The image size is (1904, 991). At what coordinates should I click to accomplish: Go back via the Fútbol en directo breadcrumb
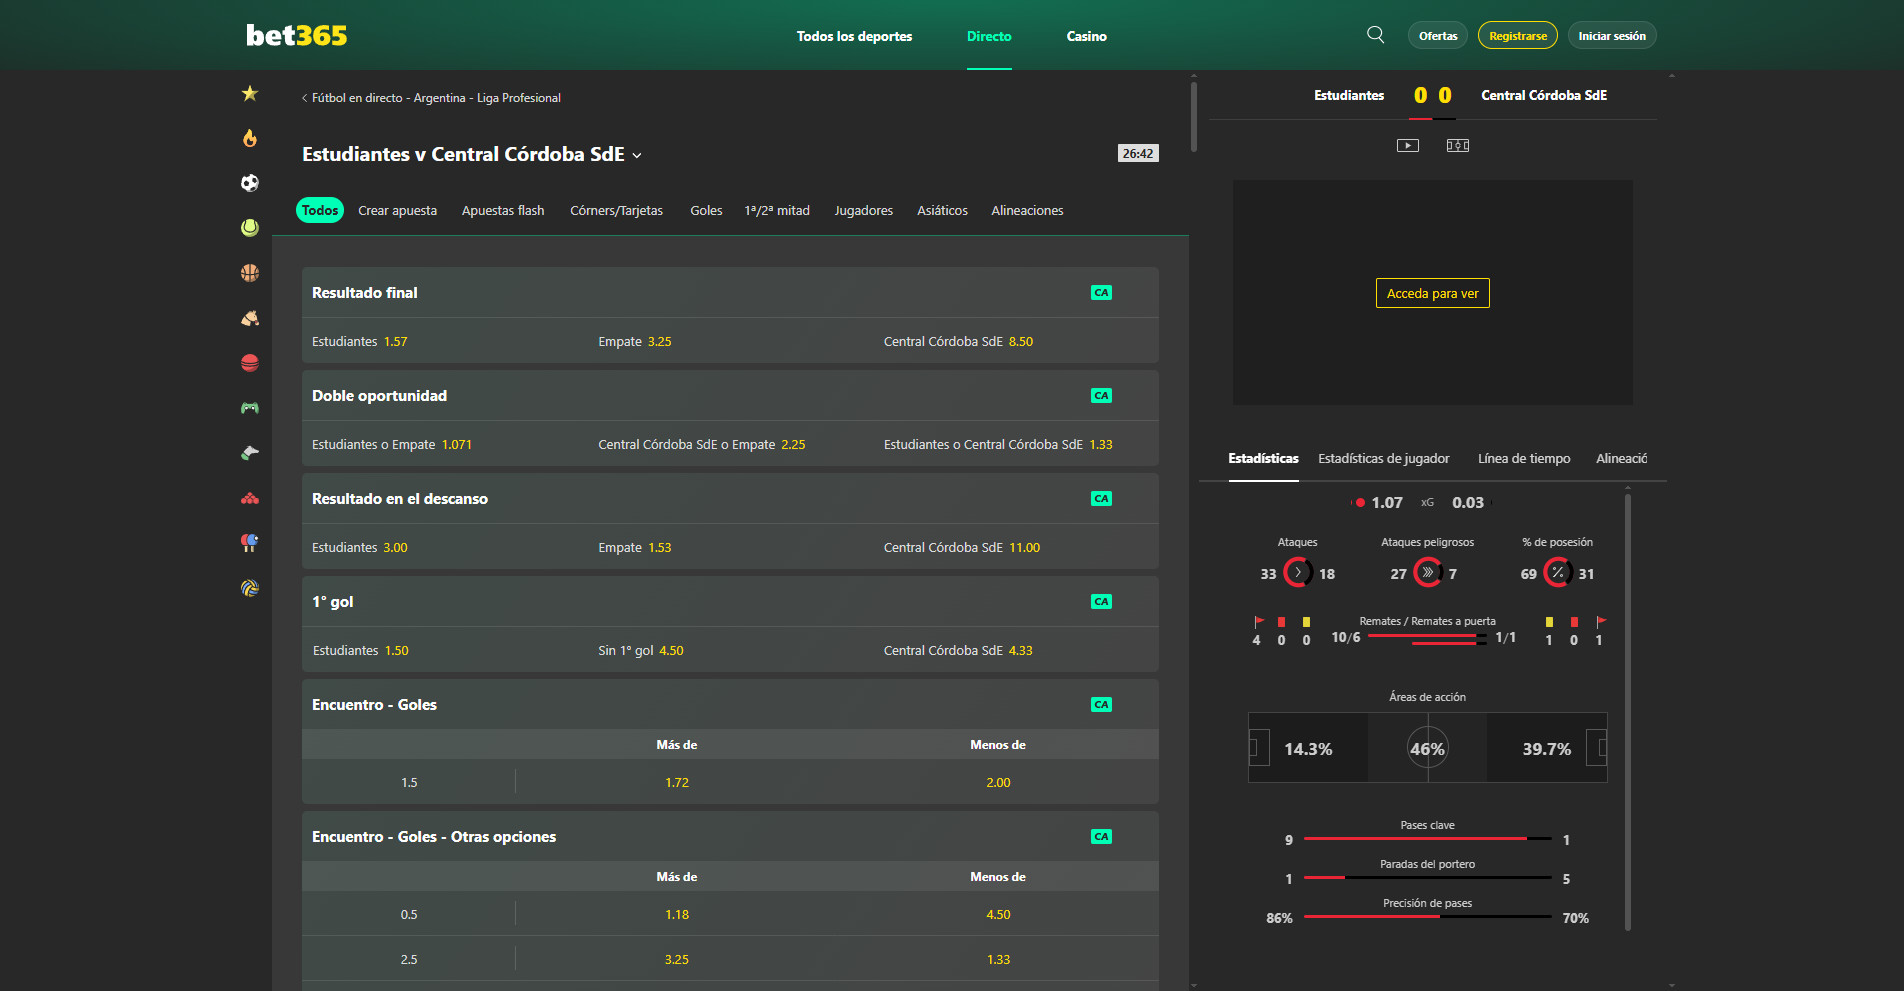tap(431, 98)
